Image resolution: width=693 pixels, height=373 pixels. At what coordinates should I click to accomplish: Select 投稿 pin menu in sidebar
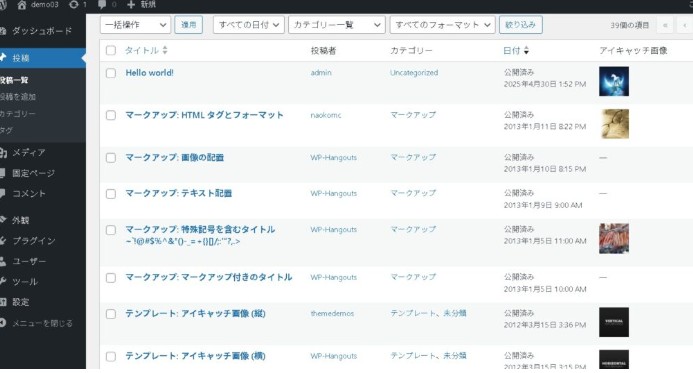(x=42, y=58)
